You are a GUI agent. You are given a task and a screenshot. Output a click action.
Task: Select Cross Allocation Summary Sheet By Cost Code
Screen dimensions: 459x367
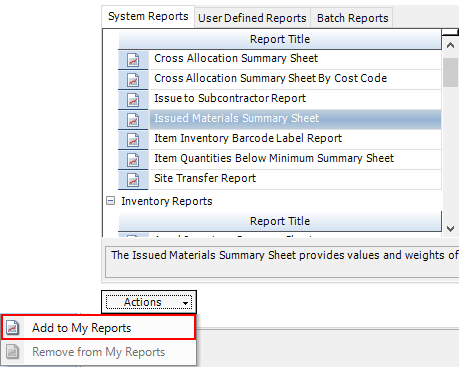point(295,80)
